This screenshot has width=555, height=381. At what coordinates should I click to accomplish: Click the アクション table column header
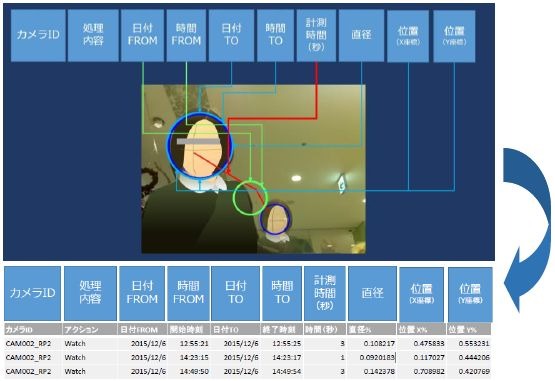(90, 329)
